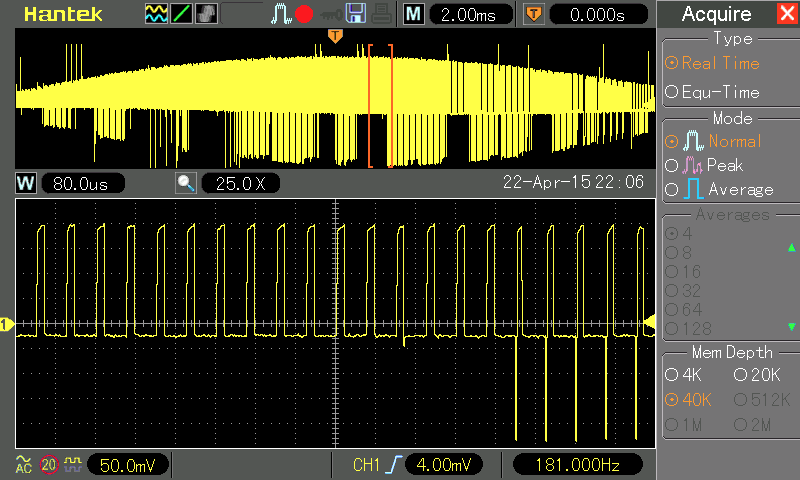Screen dimensions: 800x480
Task: Click the trigger level arrow on right edge
Action: coord(649,322)
